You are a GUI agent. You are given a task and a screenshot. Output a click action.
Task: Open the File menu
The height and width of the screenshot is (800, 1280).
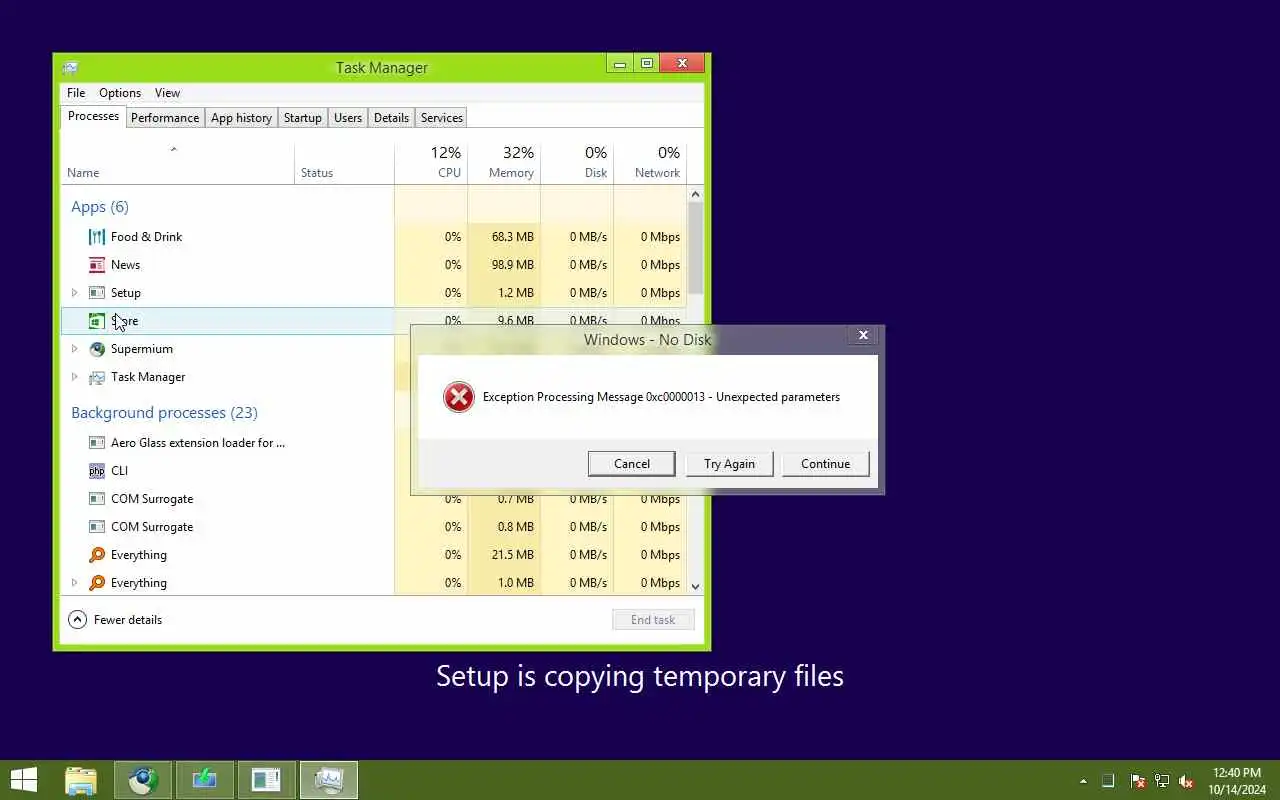click(x=76, y=93)
